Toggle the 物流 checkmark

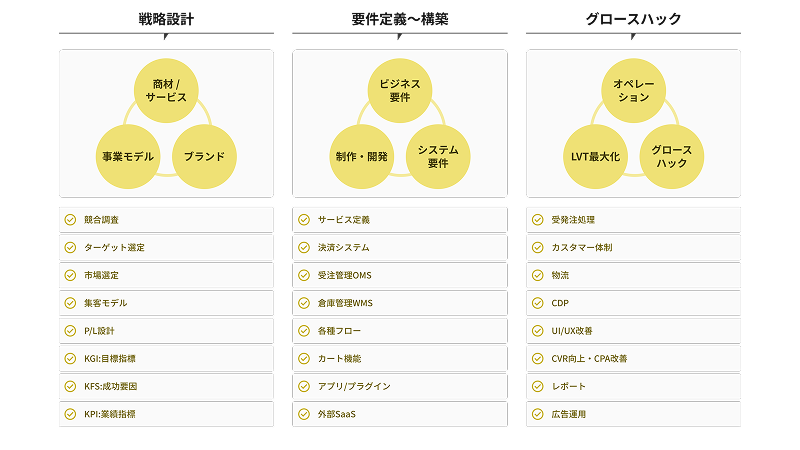(x=537, y=275)
